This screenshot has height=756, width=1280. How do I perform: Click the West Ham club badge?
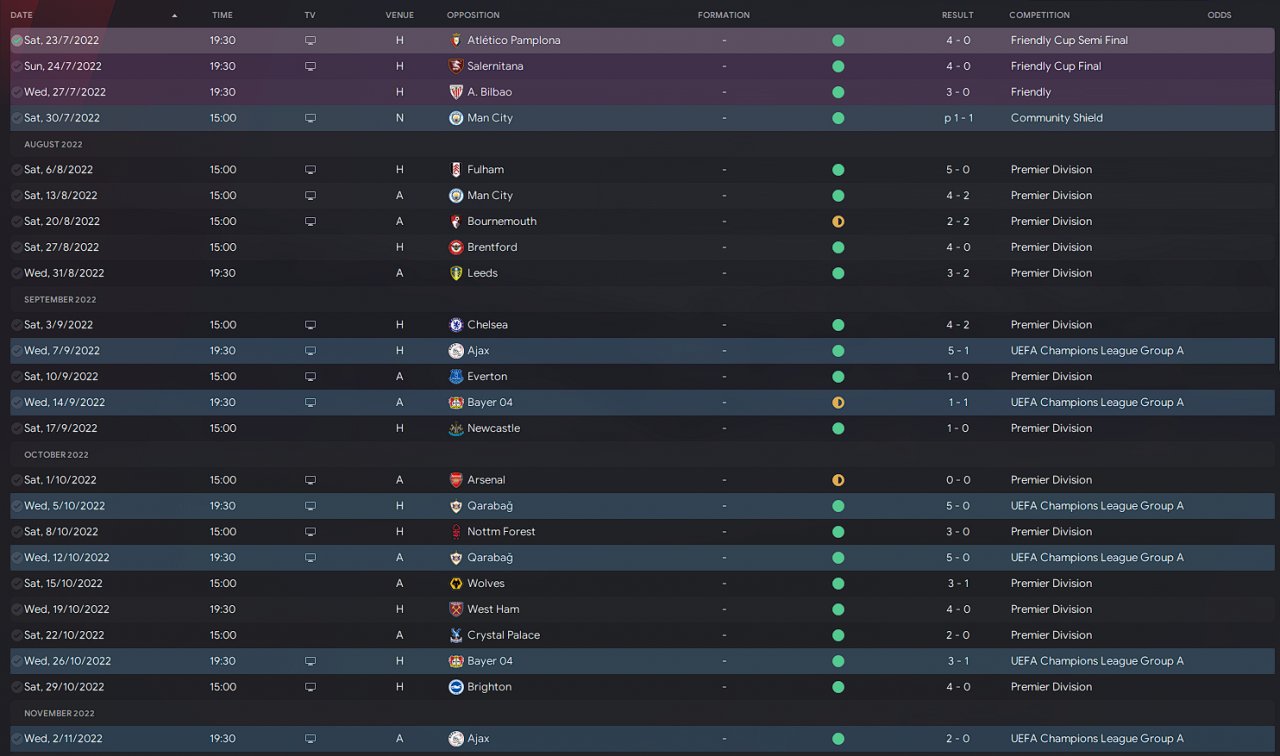pyautogui.click(x=456, y=609)
